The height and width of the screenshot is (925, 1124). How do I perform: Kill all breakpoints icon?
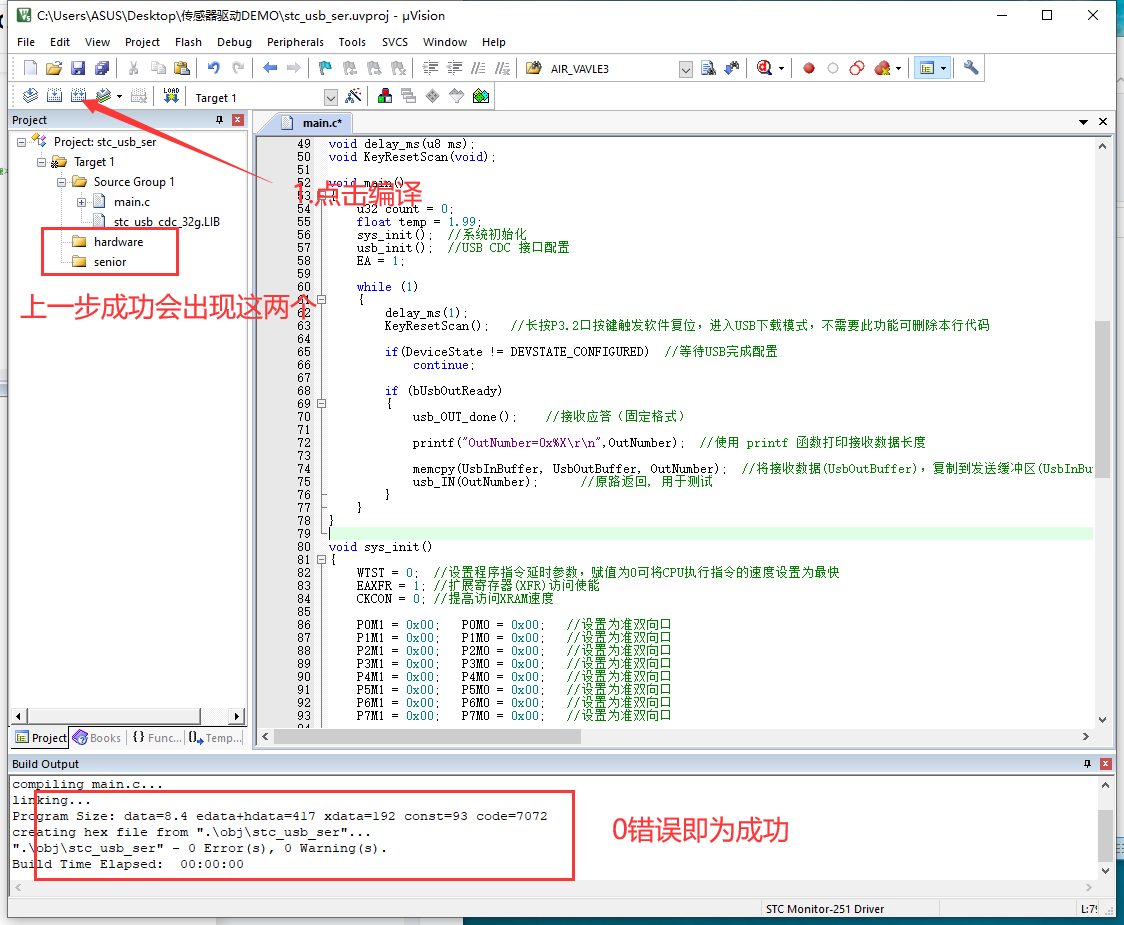pyautogui.click(x=882, y=68)
